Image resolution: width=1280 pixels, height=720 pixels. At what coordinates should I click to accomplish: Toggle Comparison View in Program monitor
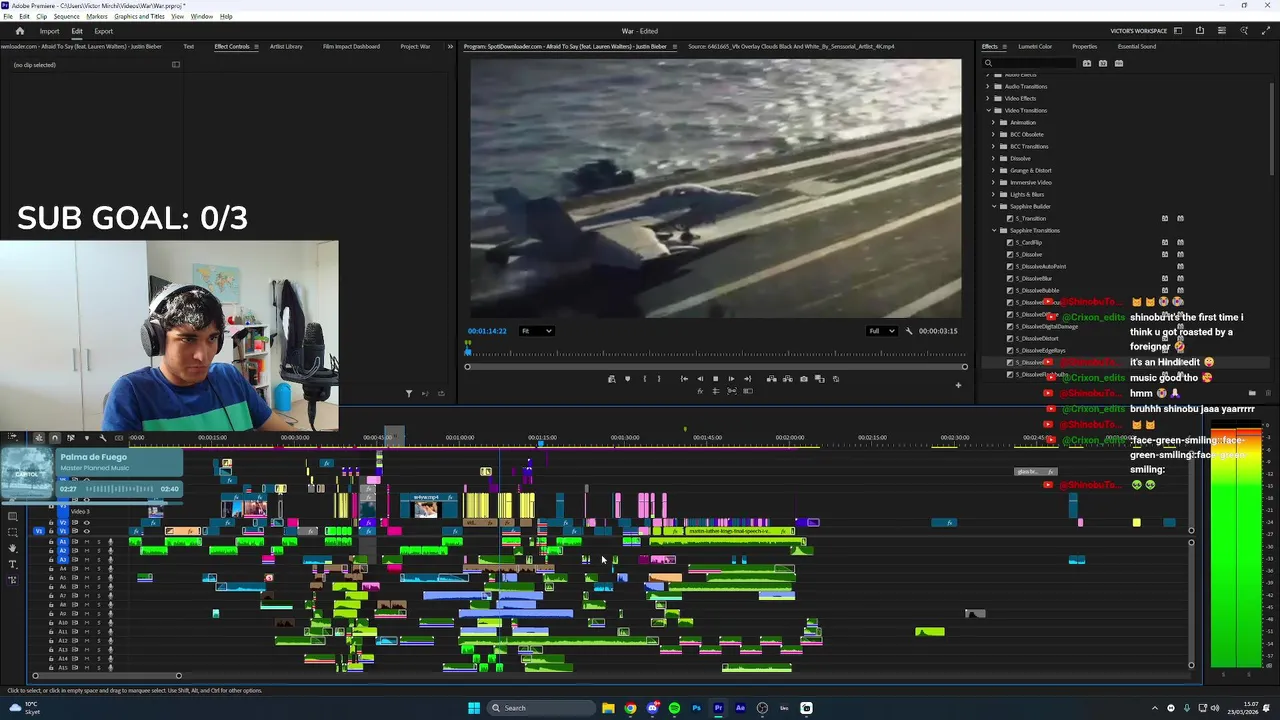(820, 379)
